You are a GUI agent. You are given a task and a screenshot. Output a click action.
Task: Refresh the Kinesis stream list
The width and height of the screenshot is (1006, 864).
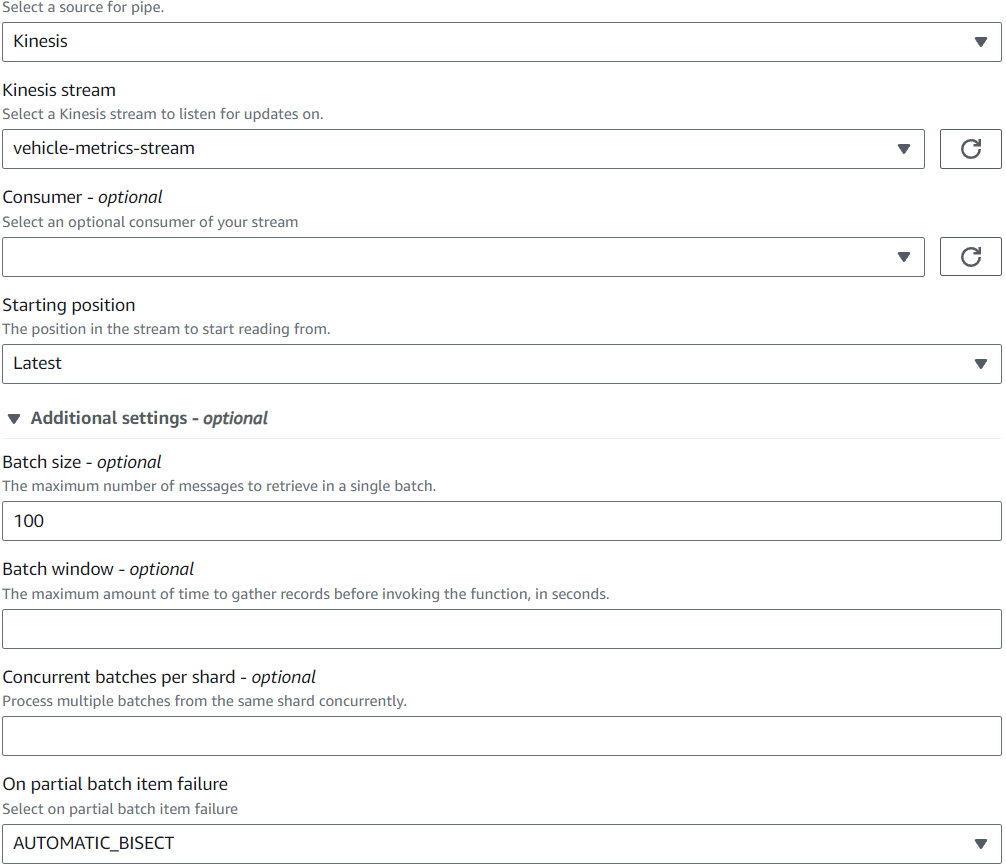pyautogui.click(x=970, y=149)
